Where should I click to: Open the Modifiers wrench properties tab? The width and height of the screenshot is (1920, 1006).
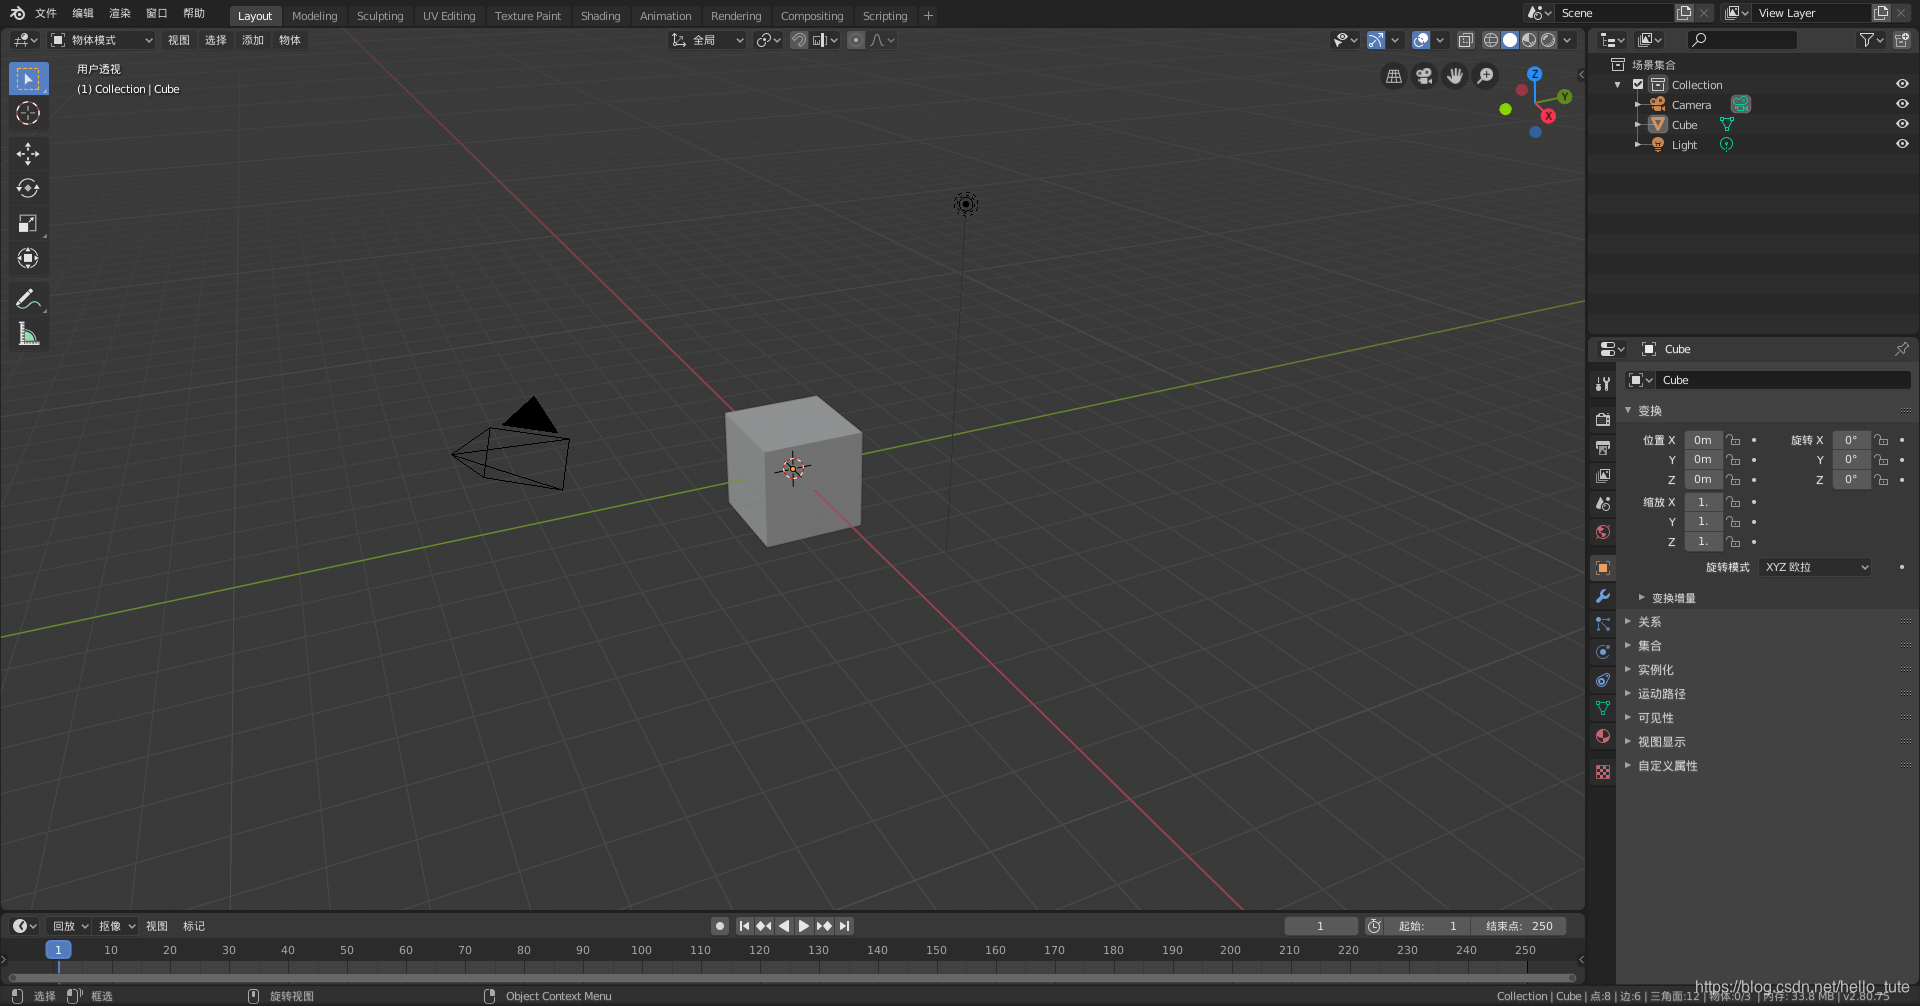(x=1603, y=596)
